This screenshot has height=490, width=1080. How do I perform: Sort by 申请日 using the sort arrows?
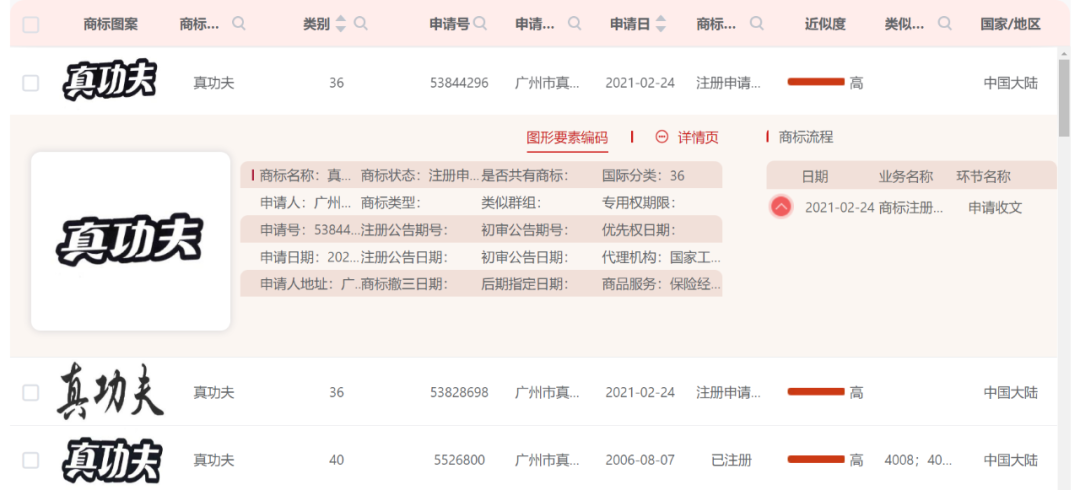click(661, 24)
